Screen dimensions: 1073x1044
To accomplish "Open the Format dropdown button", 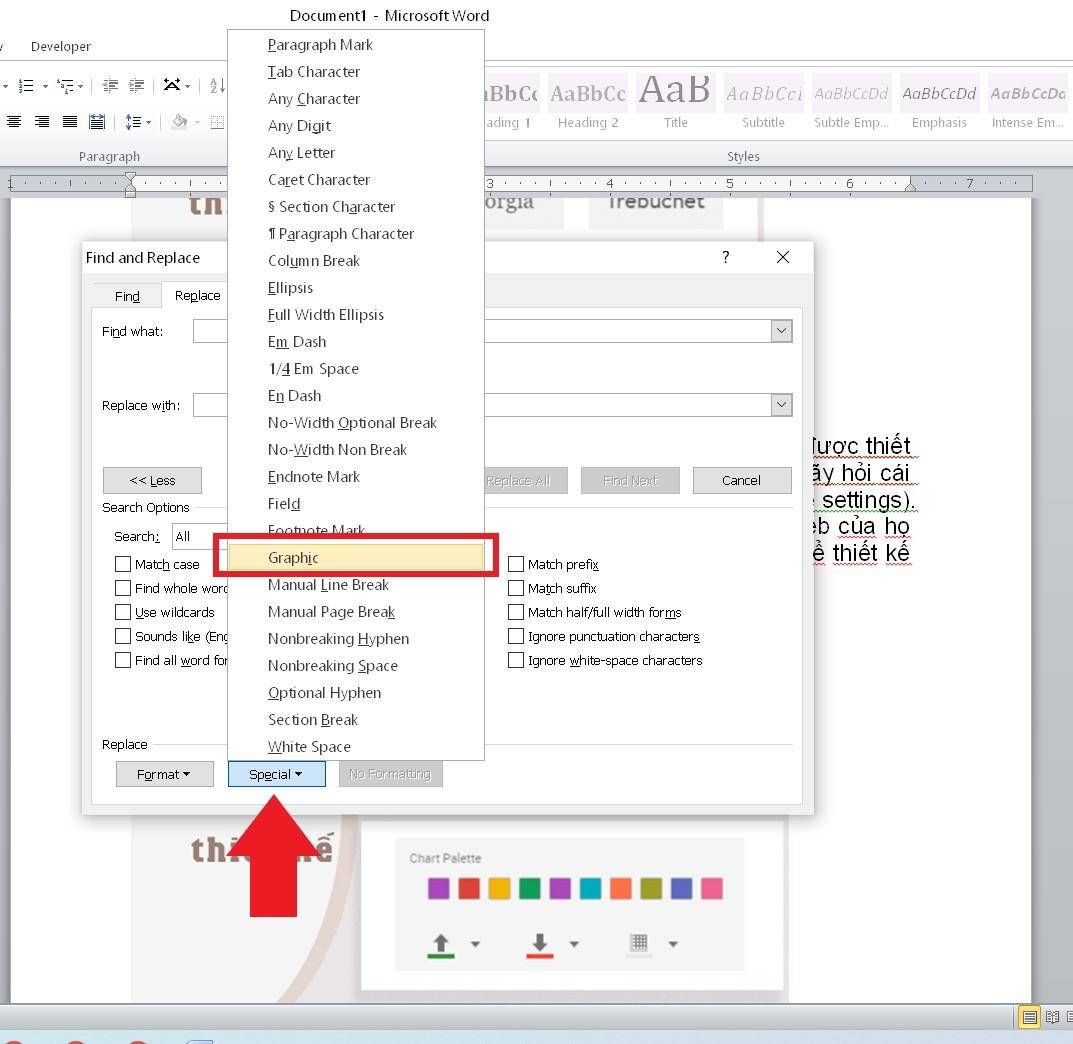I will coord(164,774).
